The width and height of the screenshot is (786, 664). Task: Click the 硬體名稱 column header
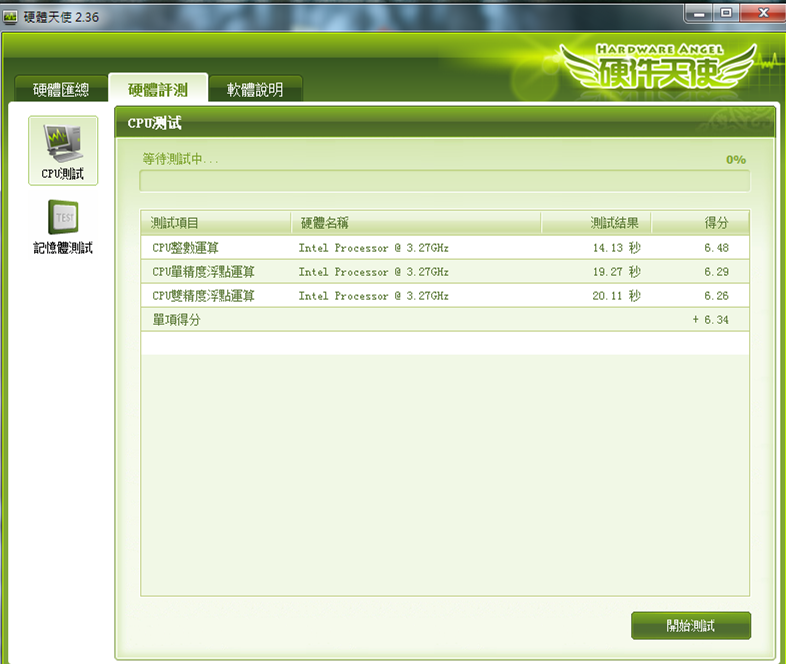[x=416, y=223]
